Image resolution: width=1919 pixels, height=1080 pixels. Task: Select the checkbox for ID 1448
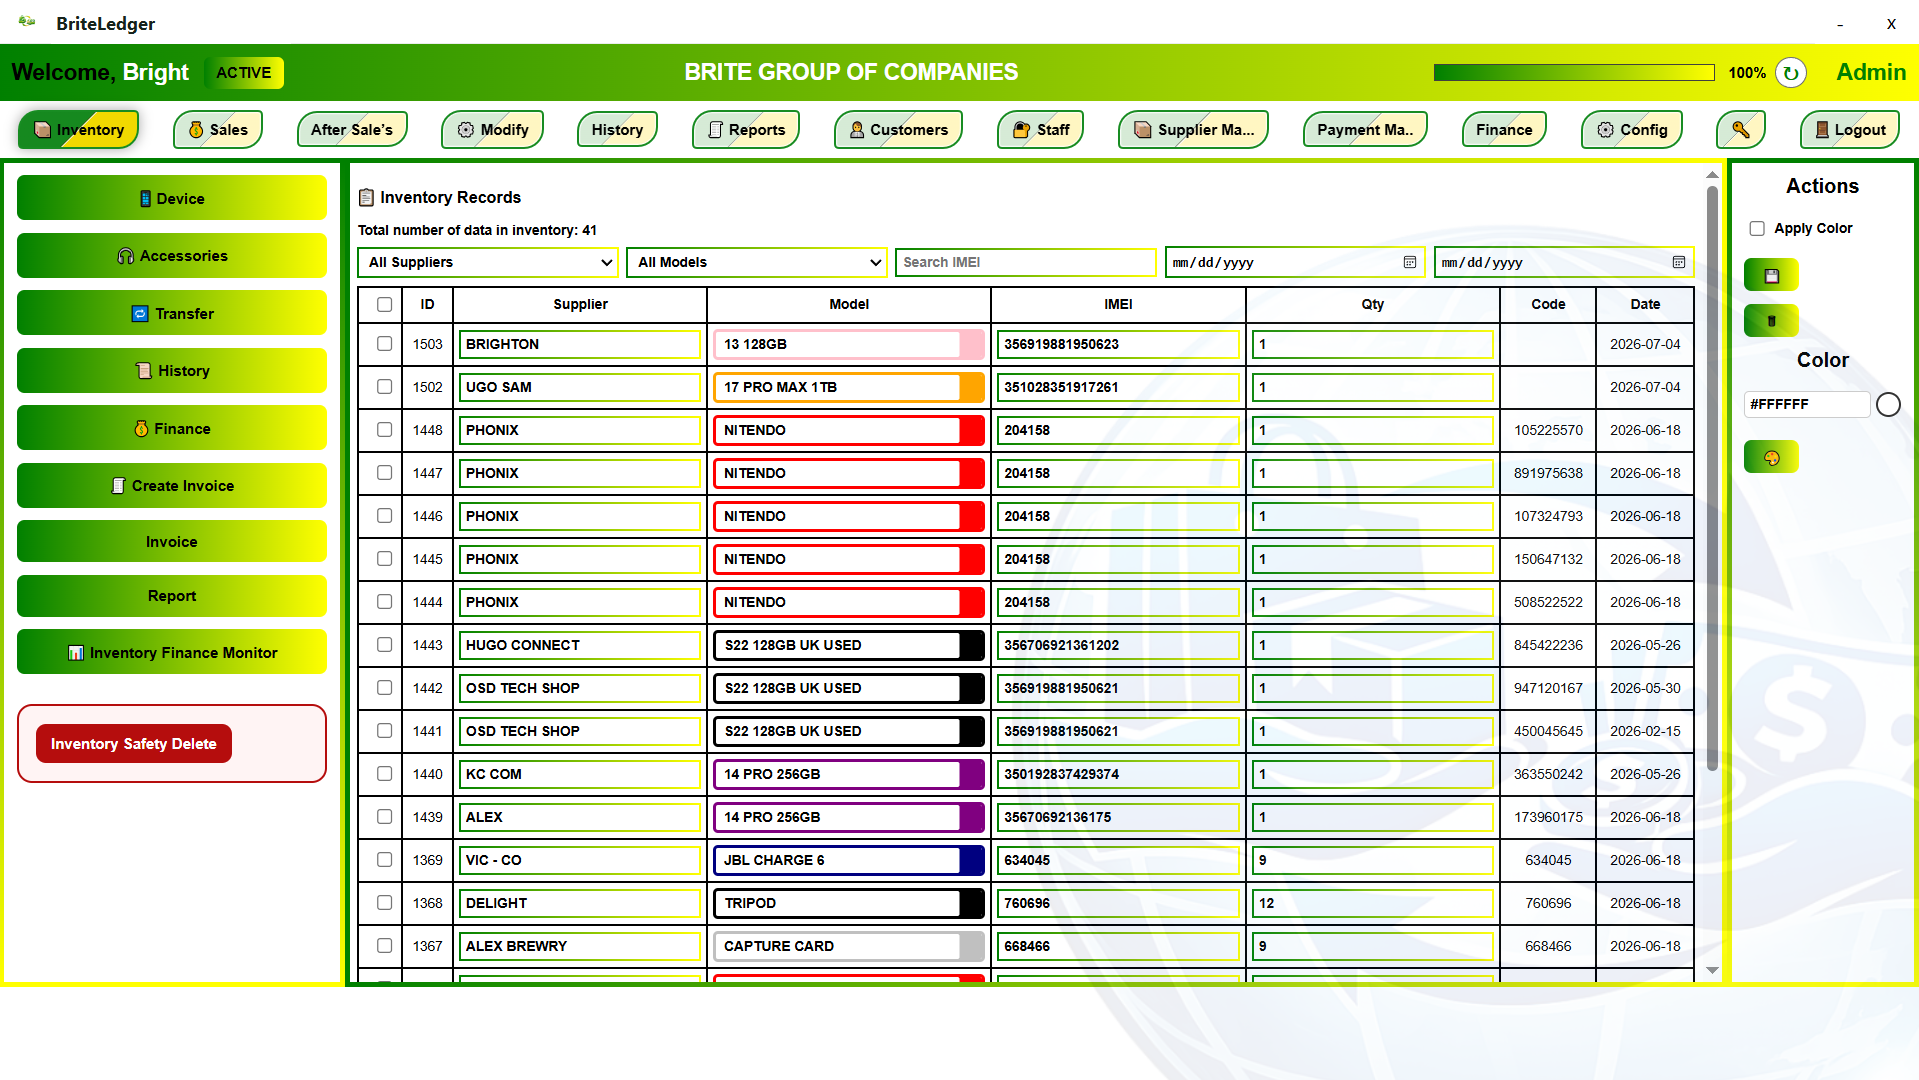click(x=384, y=430)
